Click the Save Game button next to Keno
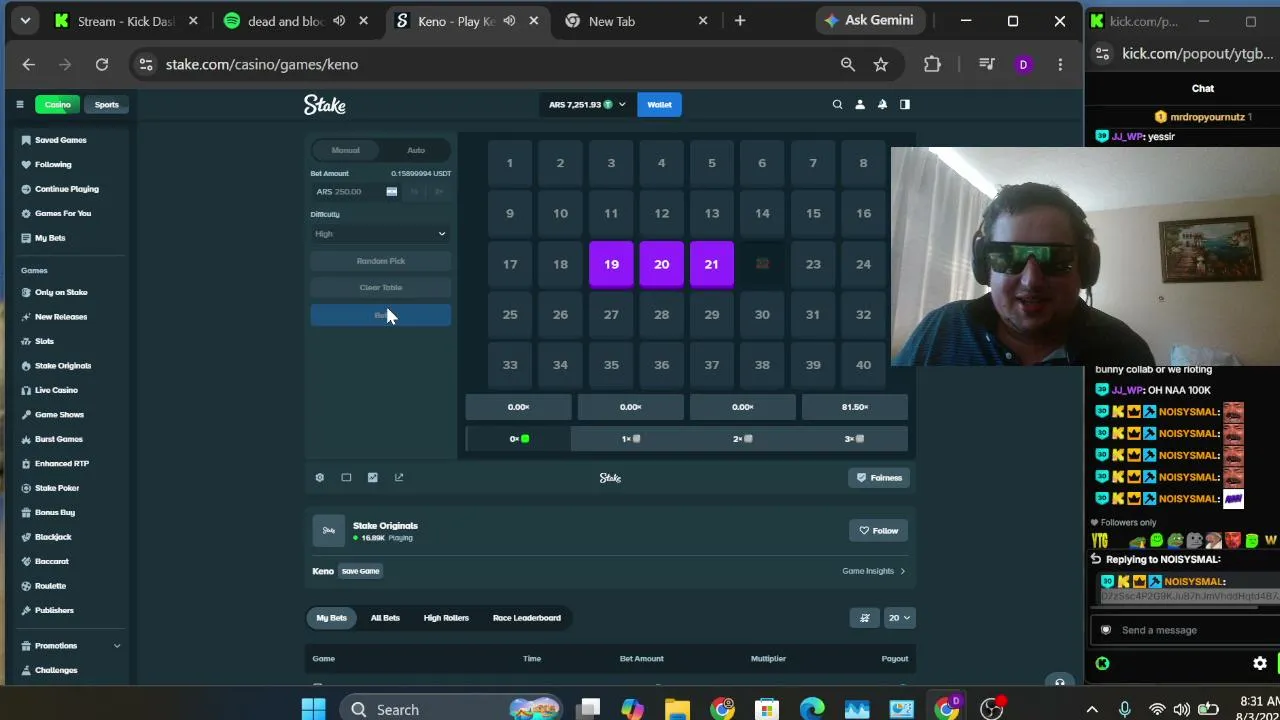 point(361,571)
